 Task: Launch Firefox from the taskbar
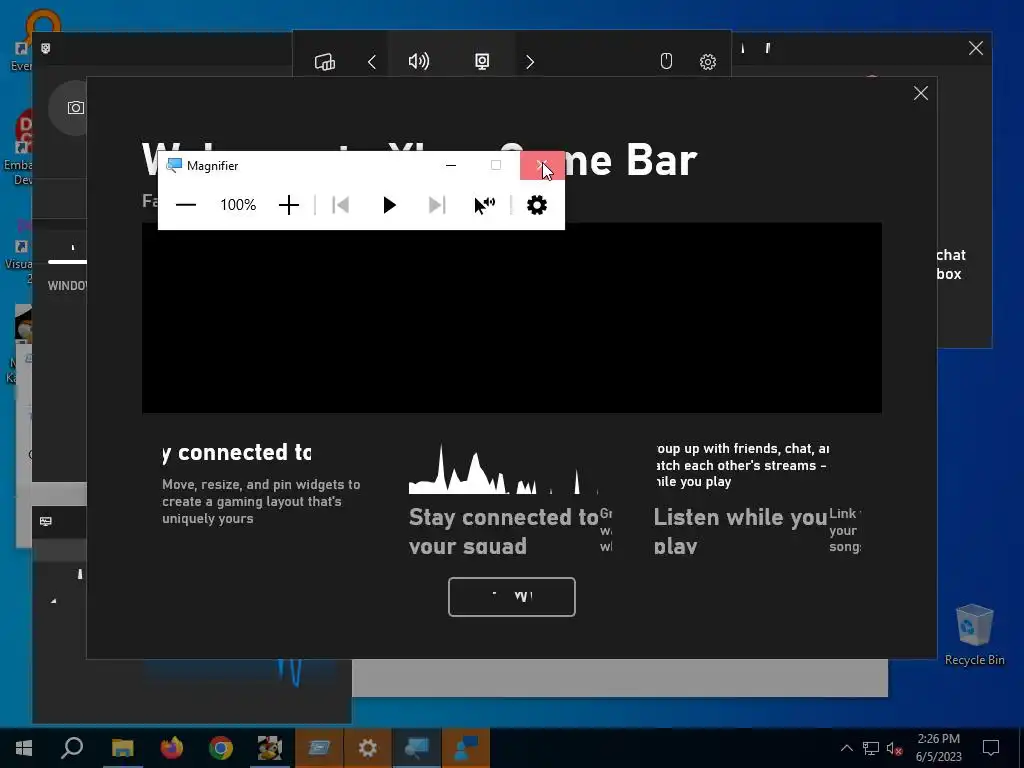click(x=171, y=748)
